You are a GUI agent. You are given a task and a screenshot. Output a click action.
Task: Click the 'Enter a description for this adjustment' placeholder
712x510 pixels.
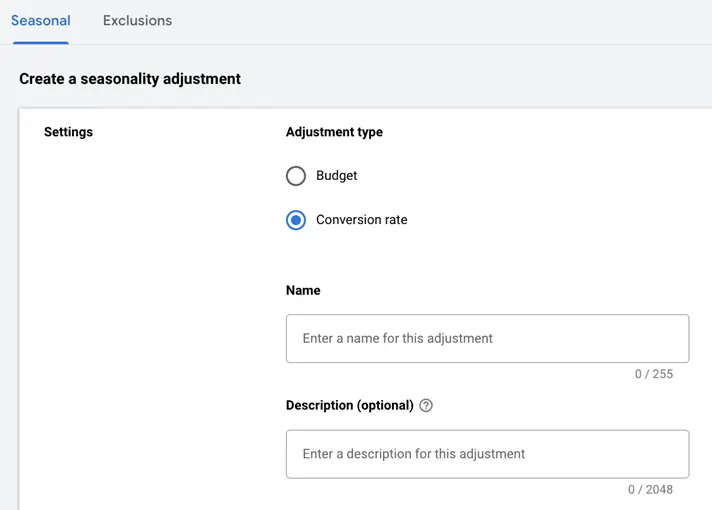pyautogui.click(x=414, y=454)
